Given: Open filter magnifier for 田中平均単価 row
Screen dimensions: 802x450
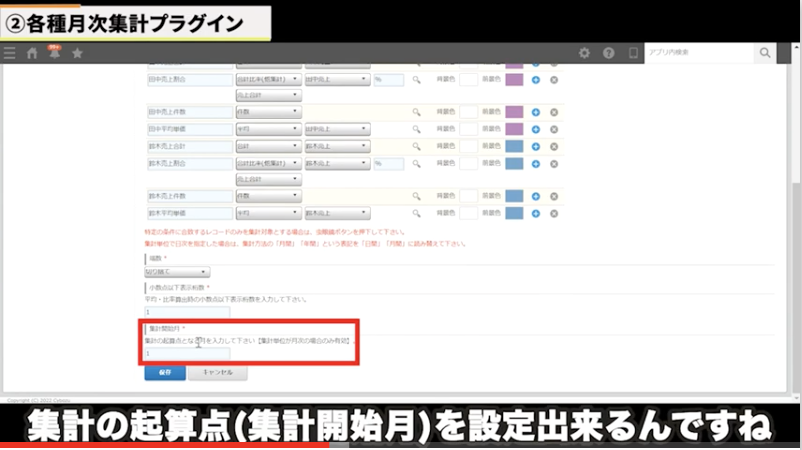Looking at the screenshot, I should (x=417, y=129).
